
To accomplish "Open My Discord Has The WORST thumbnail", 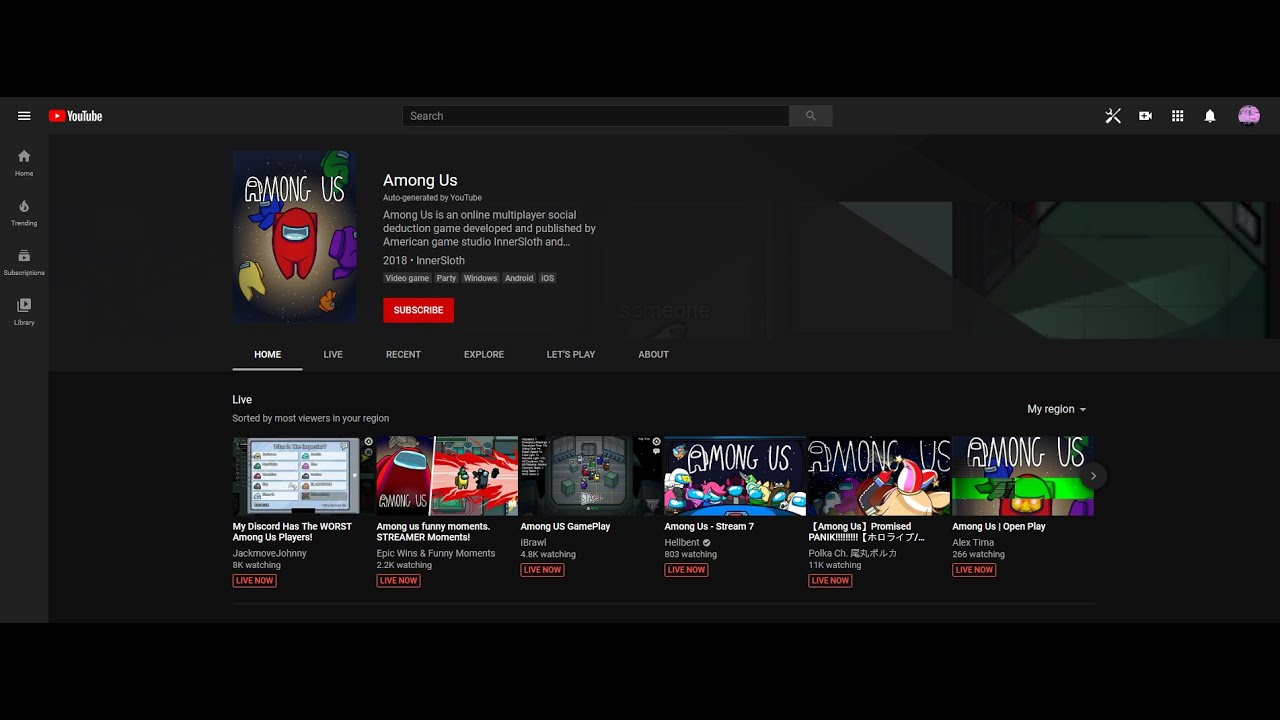I will tap(304, 476).
